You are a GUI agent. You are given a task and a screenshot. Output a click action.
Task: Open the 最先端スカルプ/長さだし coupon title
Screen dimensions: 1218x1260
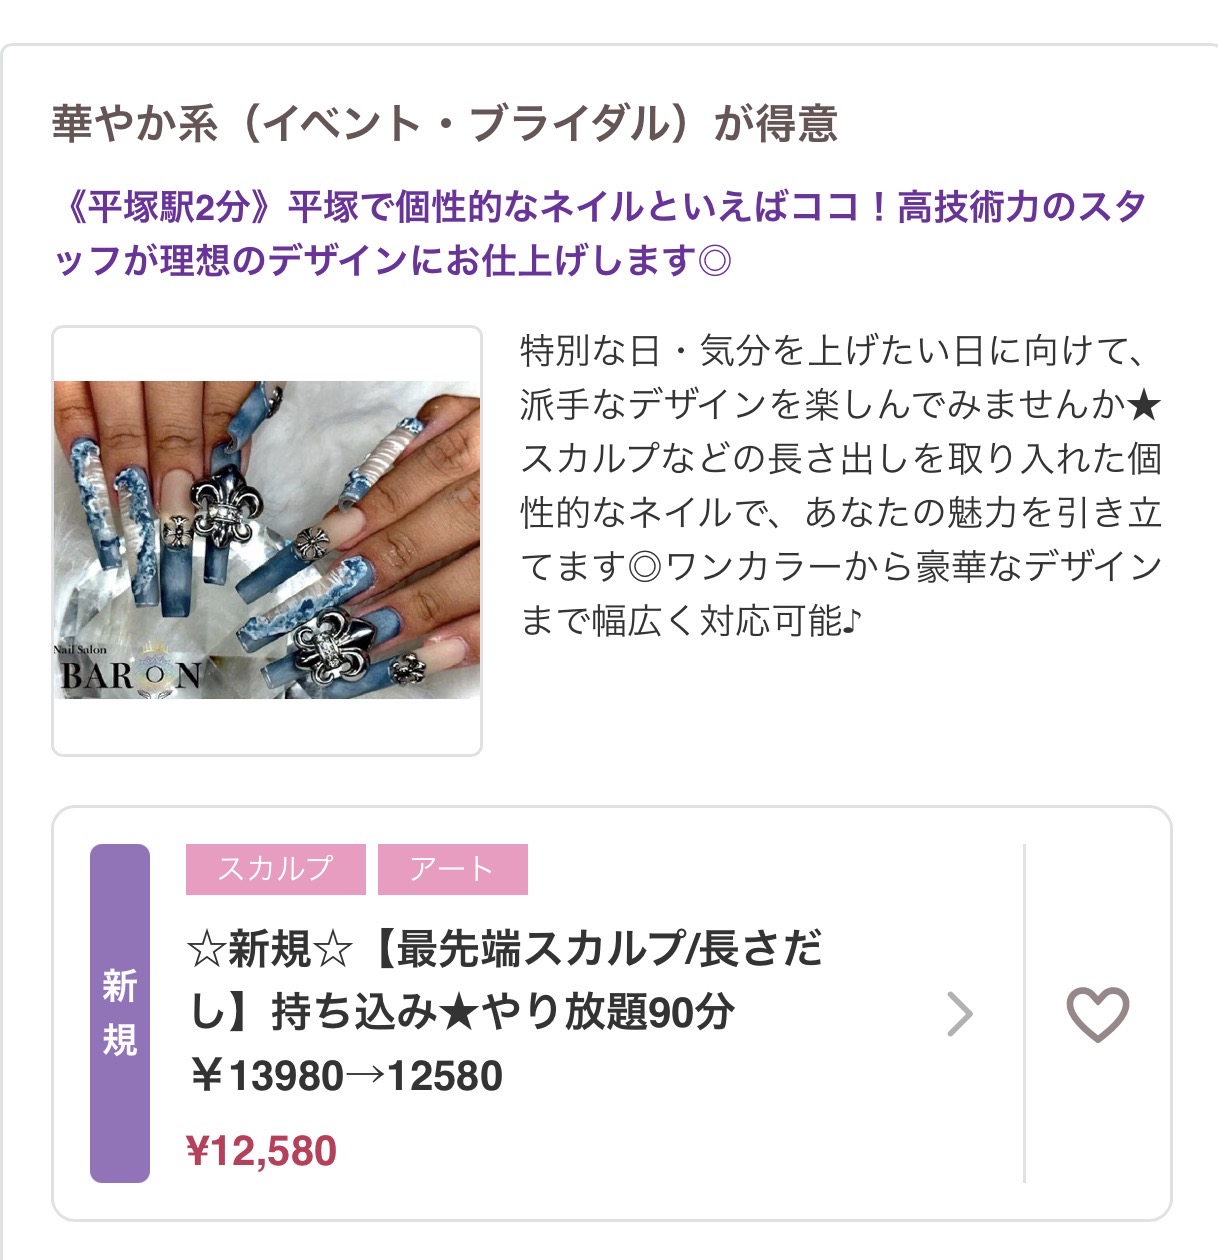click(505, 980)
